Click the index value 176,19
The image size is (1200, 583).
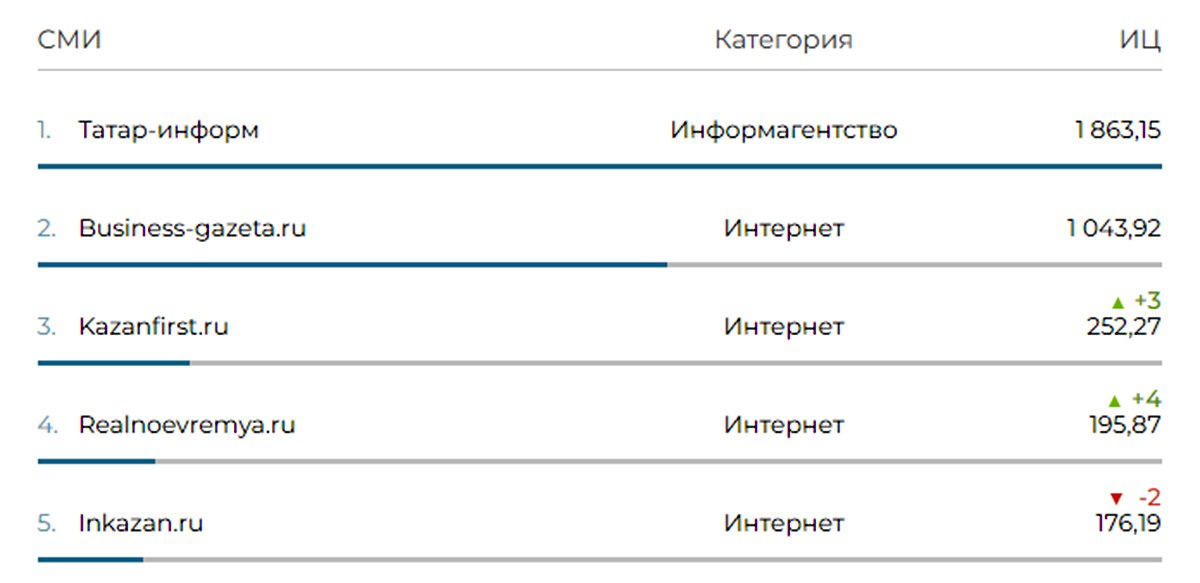pos(1127,523)
